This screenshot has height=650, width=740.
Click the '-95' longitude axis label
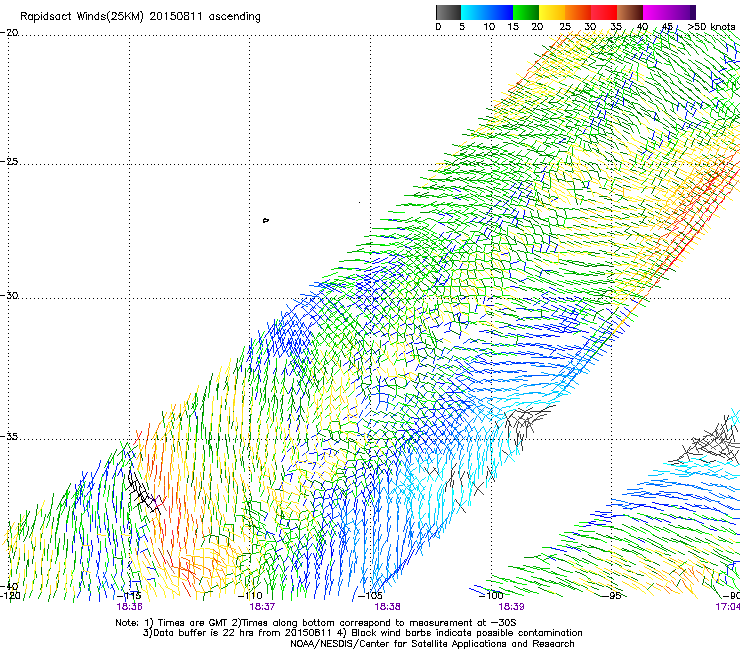click(612, 596)
